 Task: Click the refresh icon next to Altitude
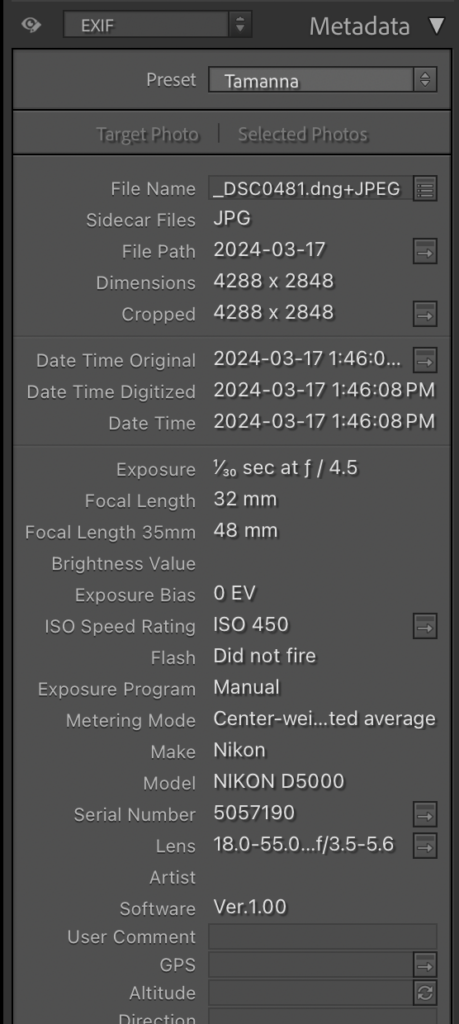pos(425,993)
